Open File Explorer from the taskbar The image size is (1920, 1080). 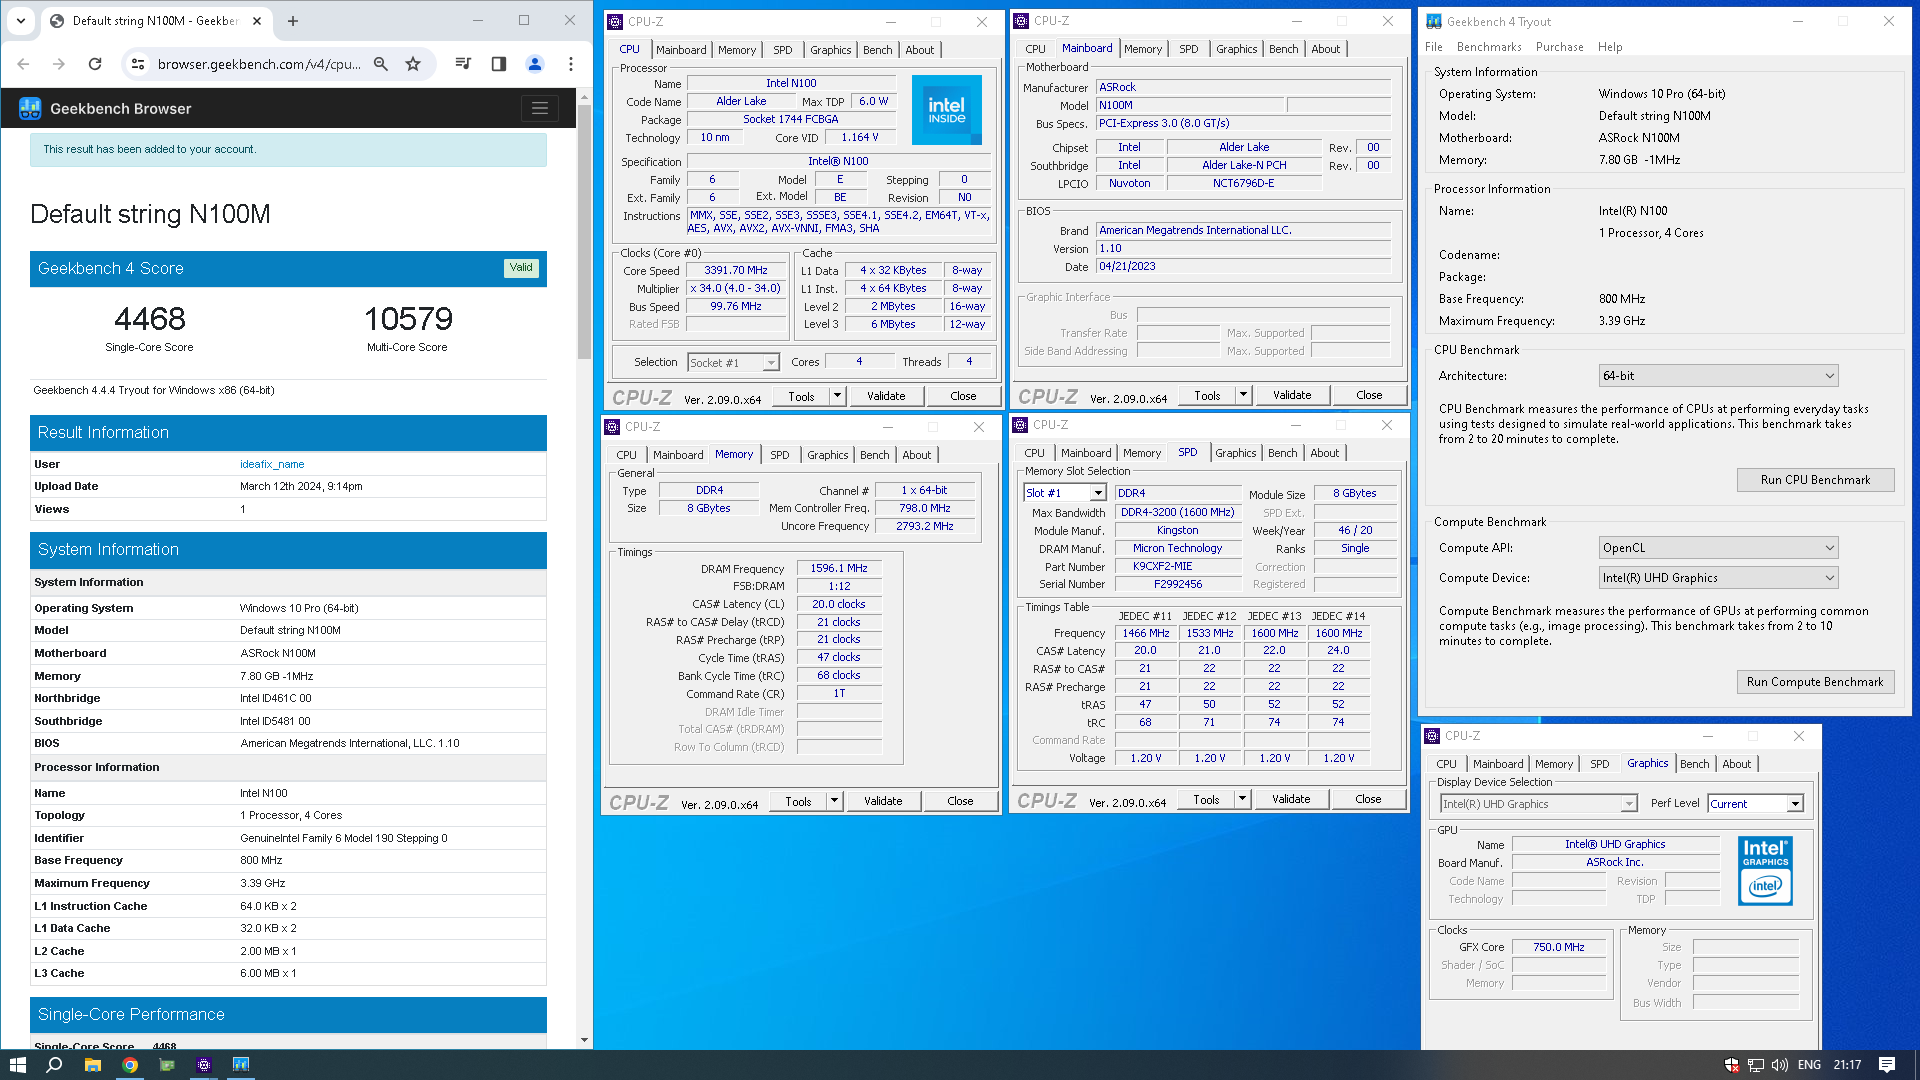point(92,1065)
